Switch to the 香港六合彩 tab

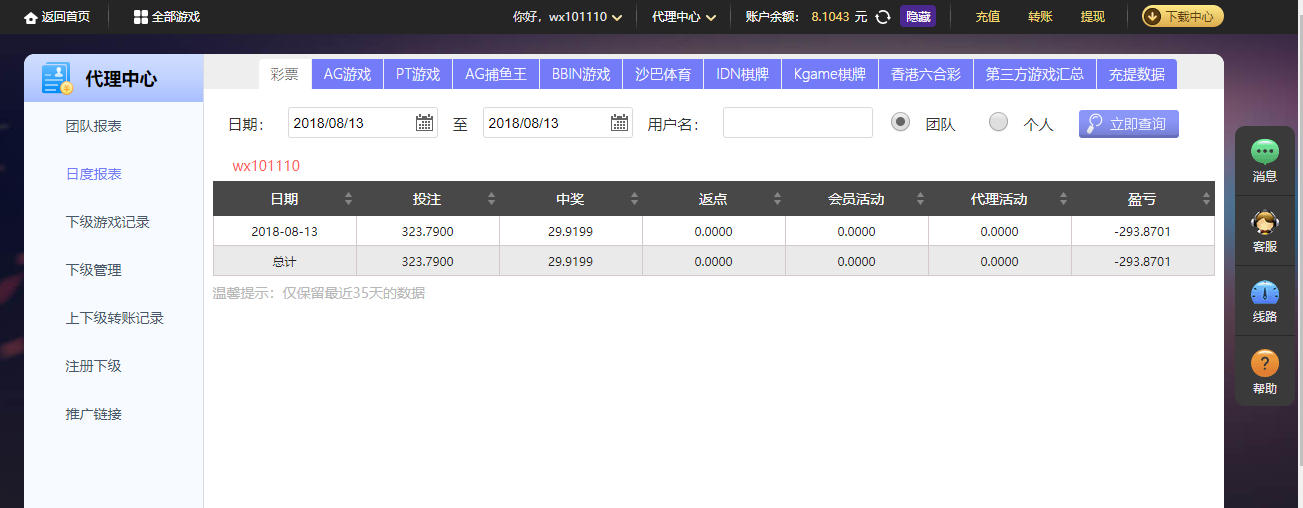tap(925, 74)
